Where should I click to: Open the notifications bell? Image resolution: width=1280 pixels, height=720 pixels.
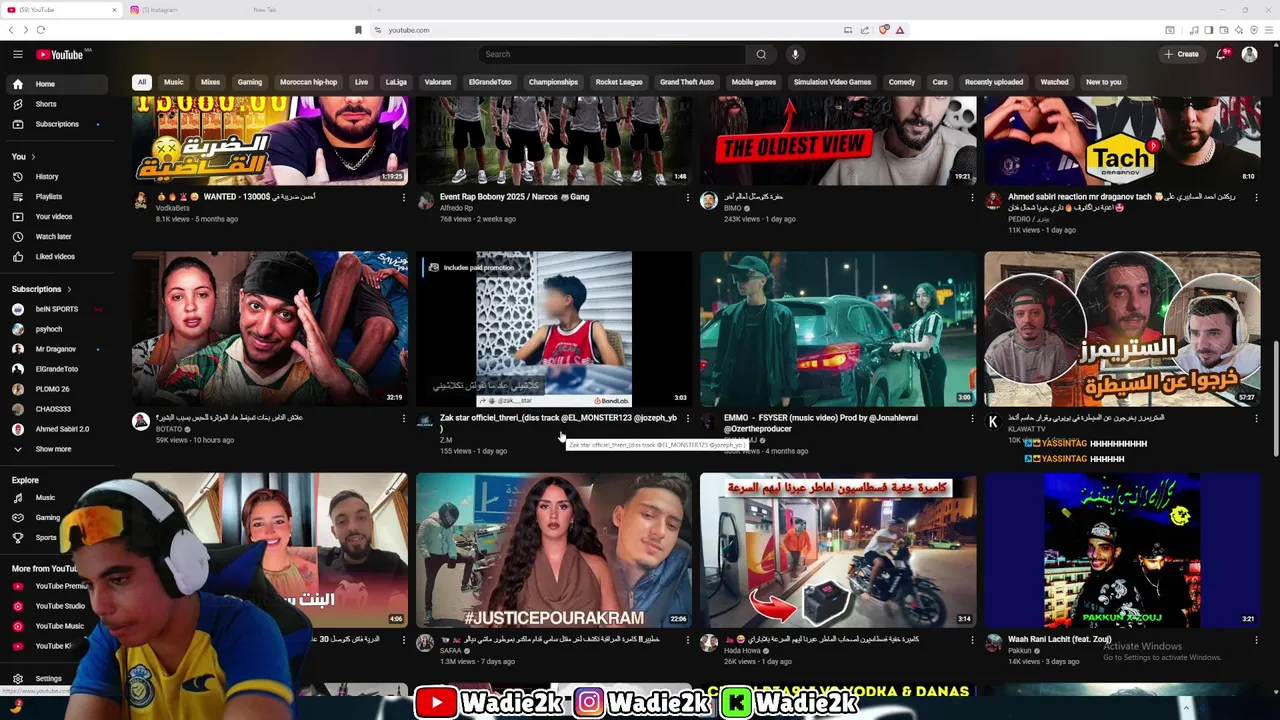(x=1220, y=54)
